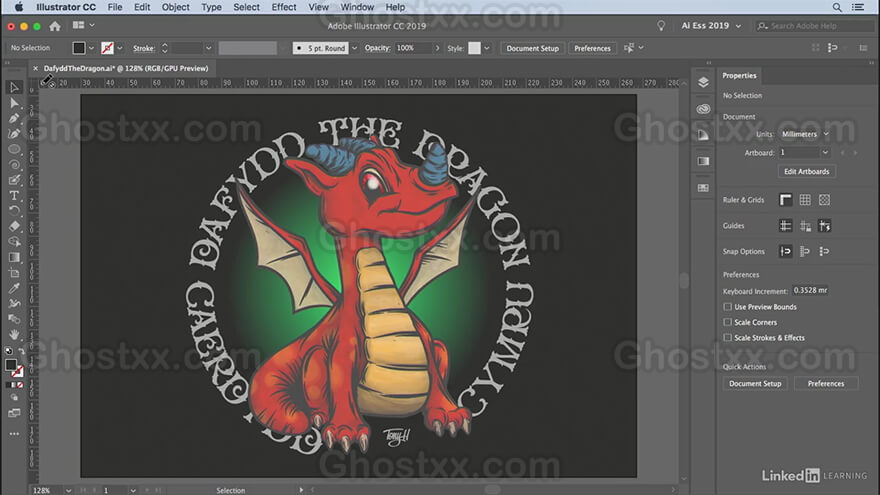Open the Style dropdown arrow

coord(487,48)
